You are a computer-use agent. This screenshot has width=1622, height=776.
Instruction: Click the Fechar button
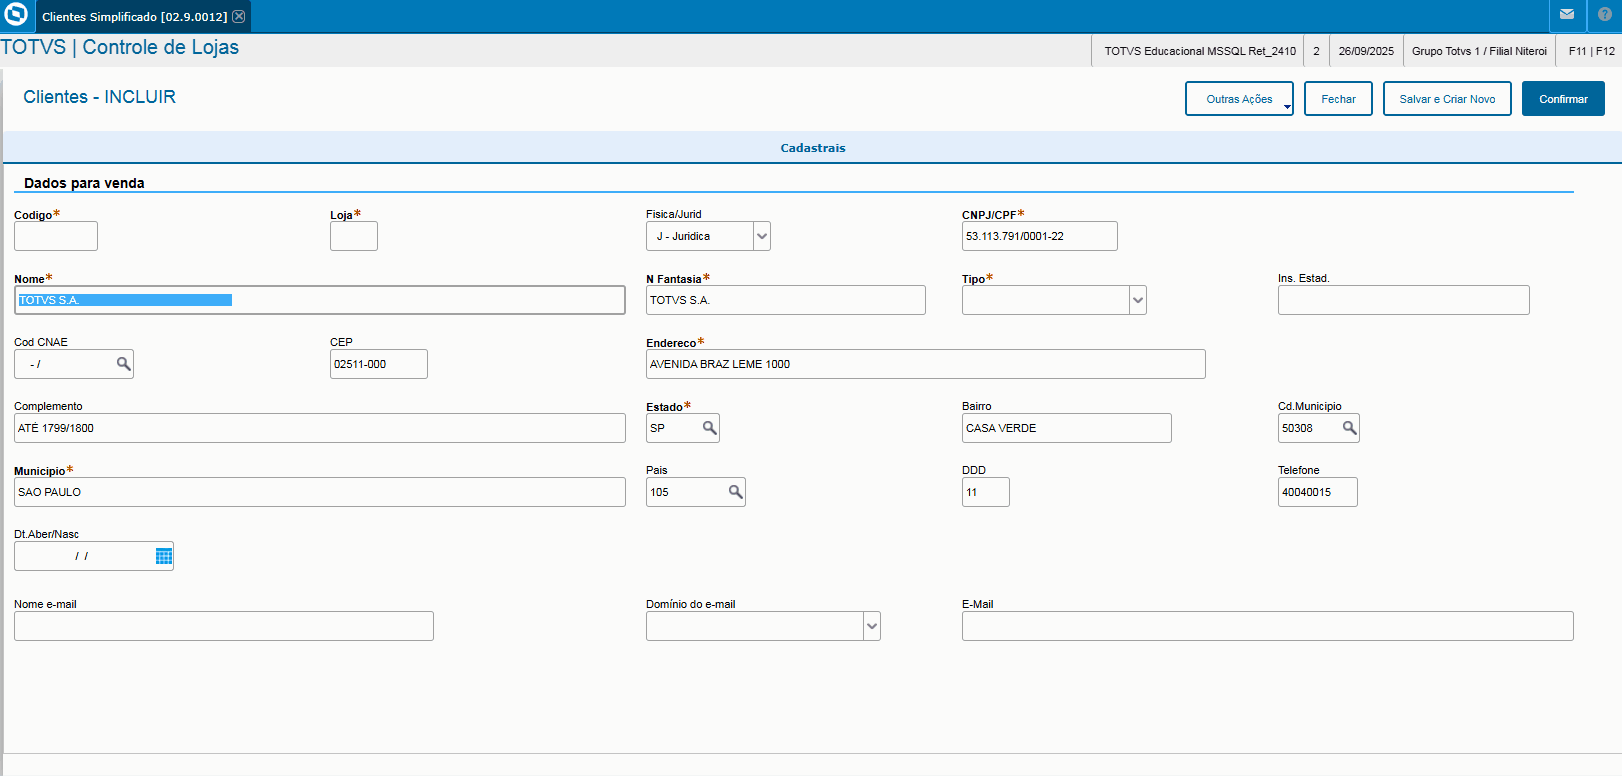pyautogui.click(x=1338, y=99)
